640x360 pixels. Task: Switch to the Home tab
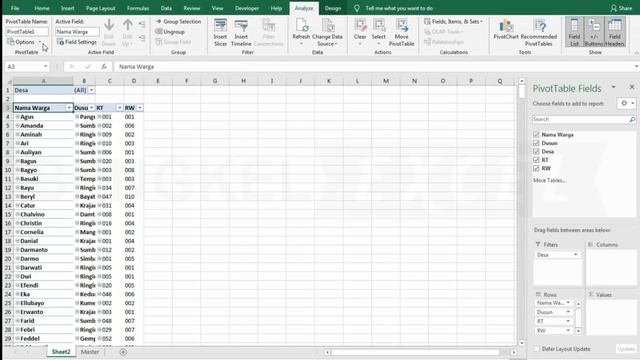click(x=42, y=8)
